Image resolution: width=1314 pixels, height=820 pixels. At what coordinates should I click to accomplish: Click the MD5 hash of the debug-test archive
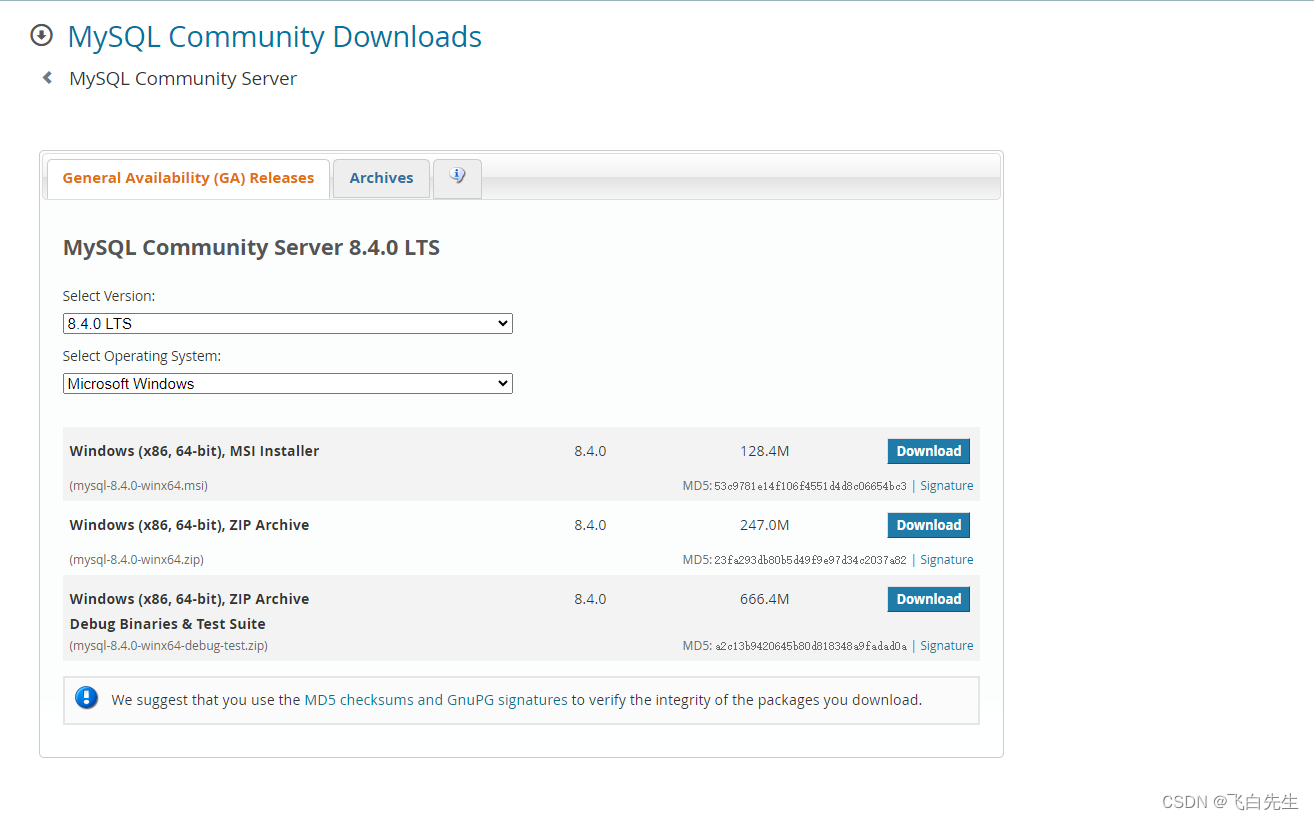pyautogui.click(x=811, y=646)
